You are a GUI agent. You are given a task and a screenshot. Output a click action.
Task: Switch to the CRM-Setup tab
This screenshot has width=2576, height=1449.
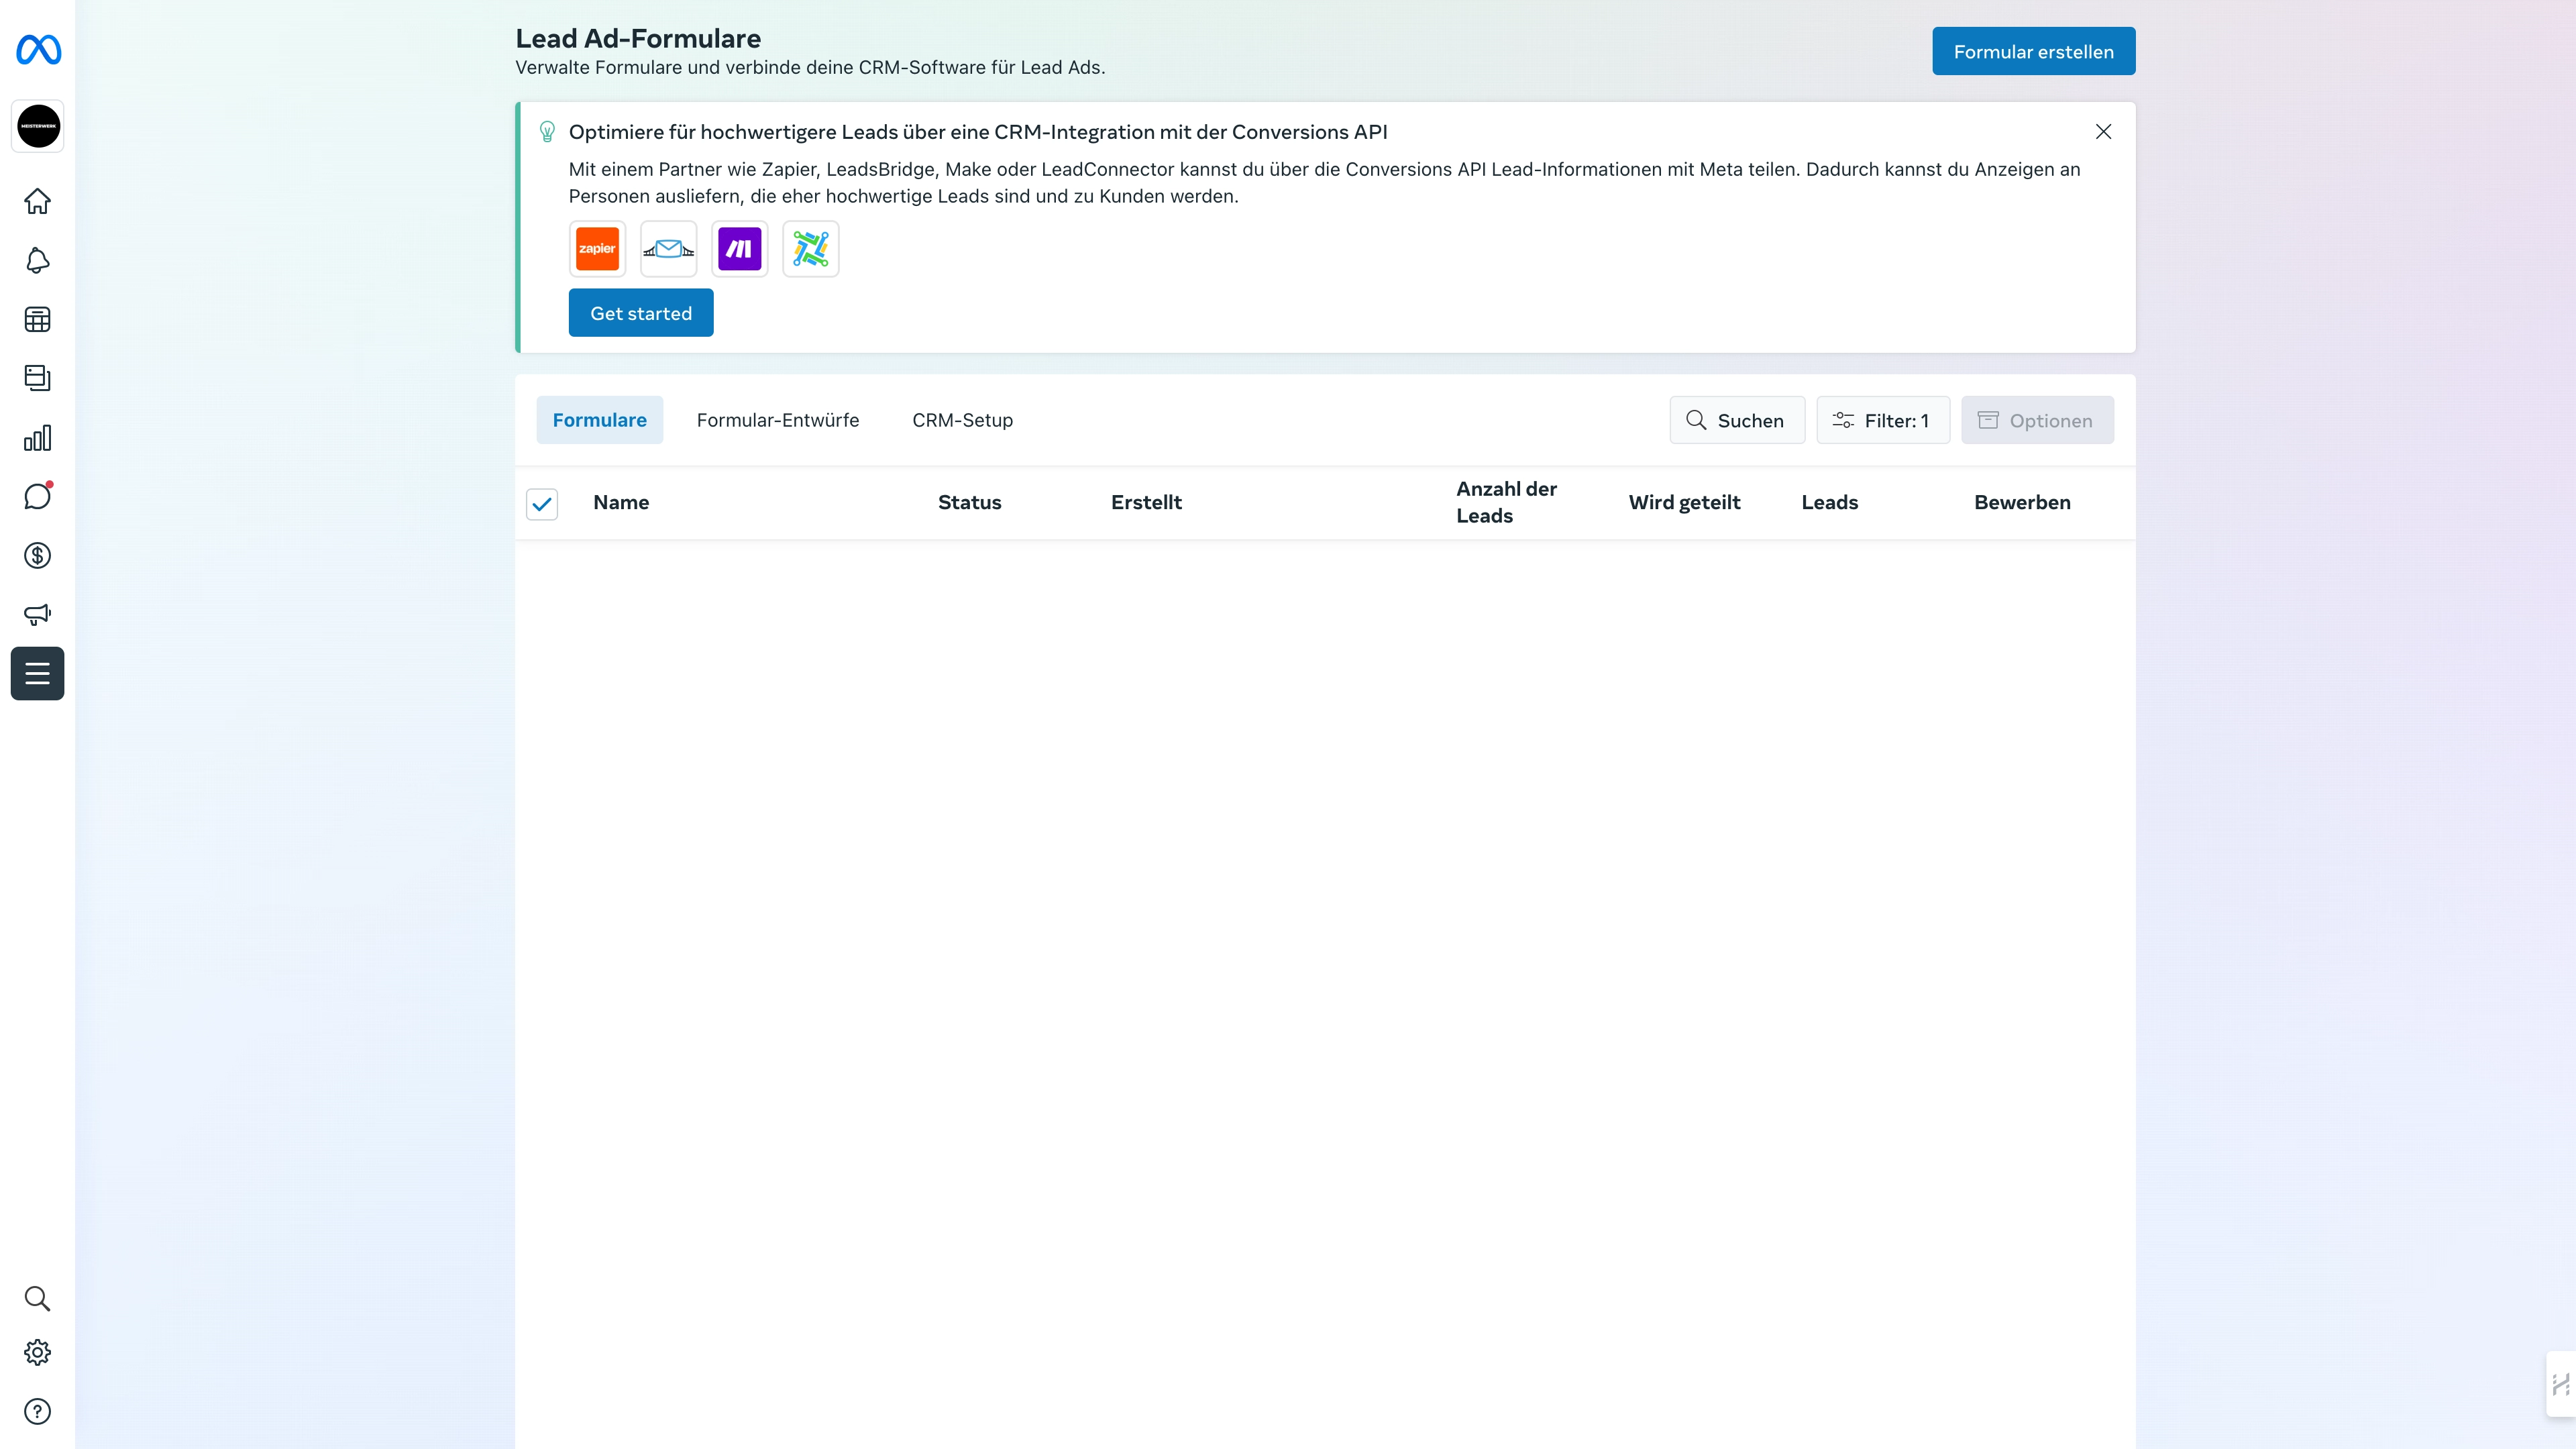962,420
